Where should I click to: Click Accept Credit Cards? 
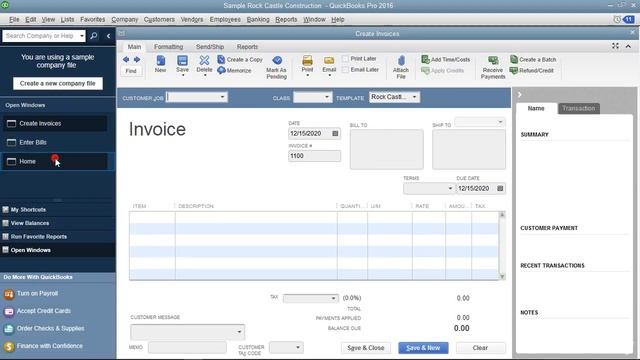[x=38, y=311]
